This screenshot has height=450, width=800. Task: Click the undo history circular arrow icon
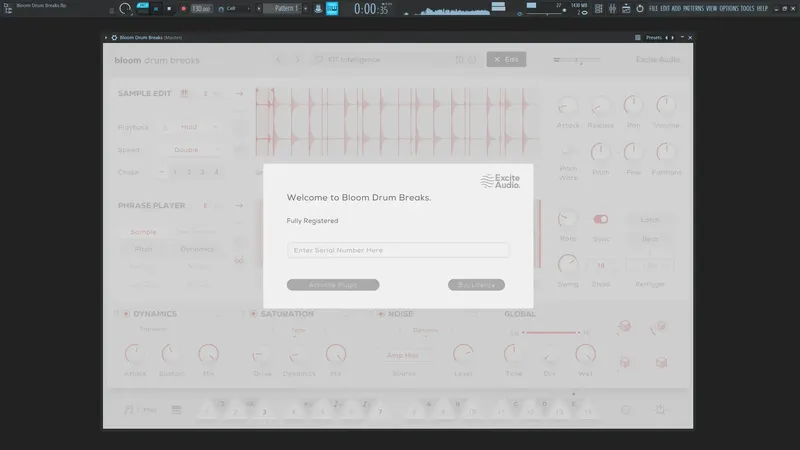(640, 9)
